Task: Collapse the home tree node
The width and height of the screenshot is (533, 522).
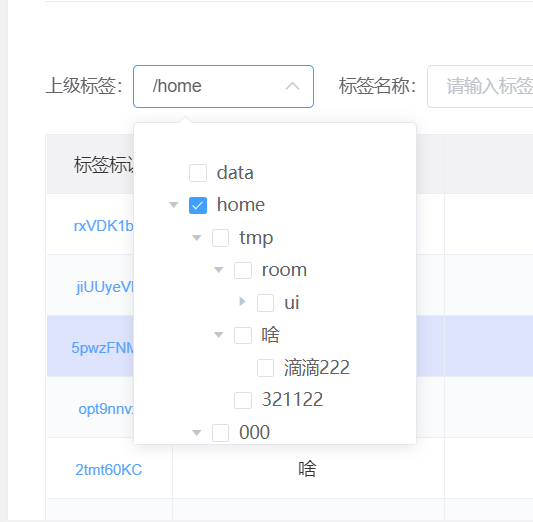Action: click(x=174, y=205)
